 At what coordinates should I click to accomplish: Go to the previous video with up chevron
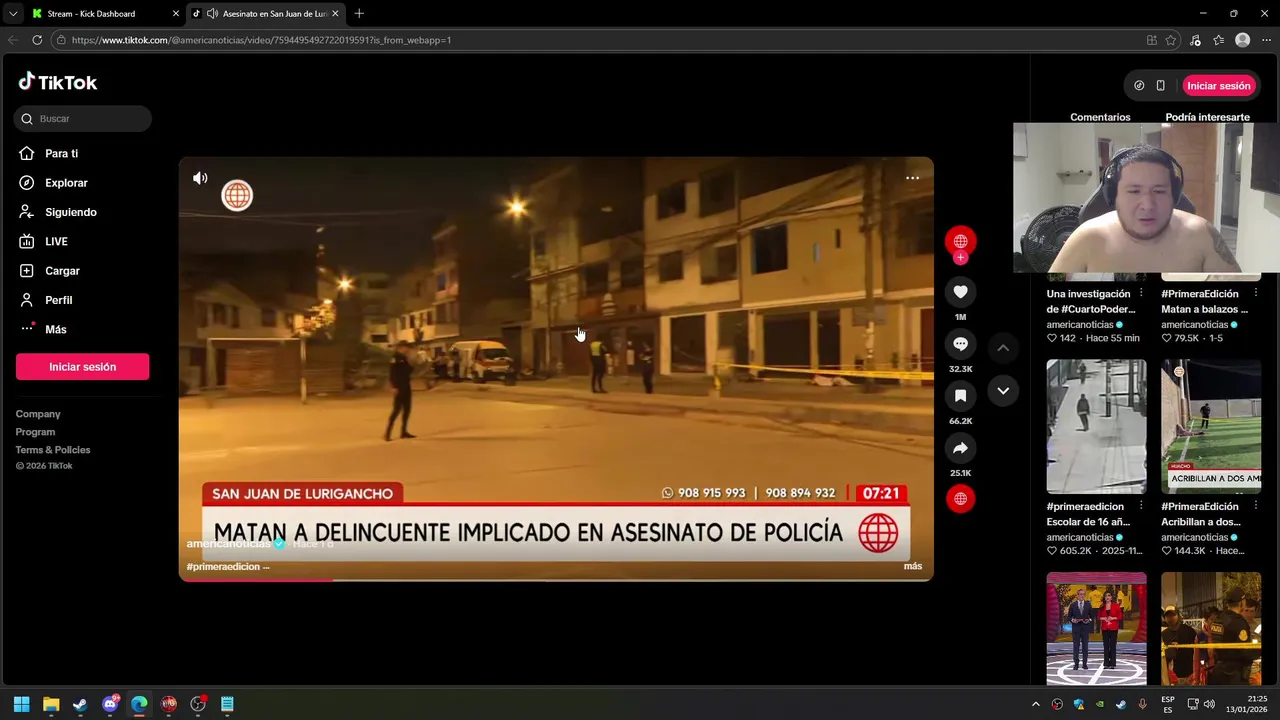pos(1003,347)
